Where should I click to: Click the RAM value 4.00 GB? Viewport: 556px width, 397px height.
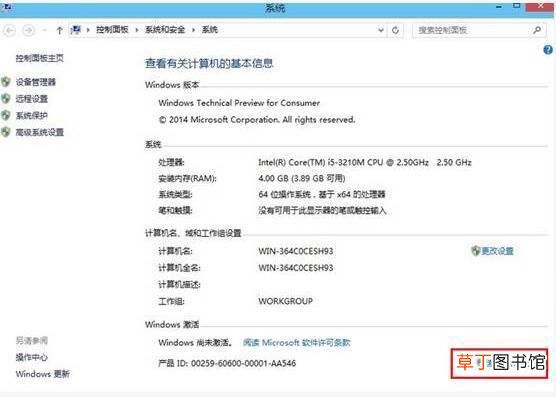point(302,178)
